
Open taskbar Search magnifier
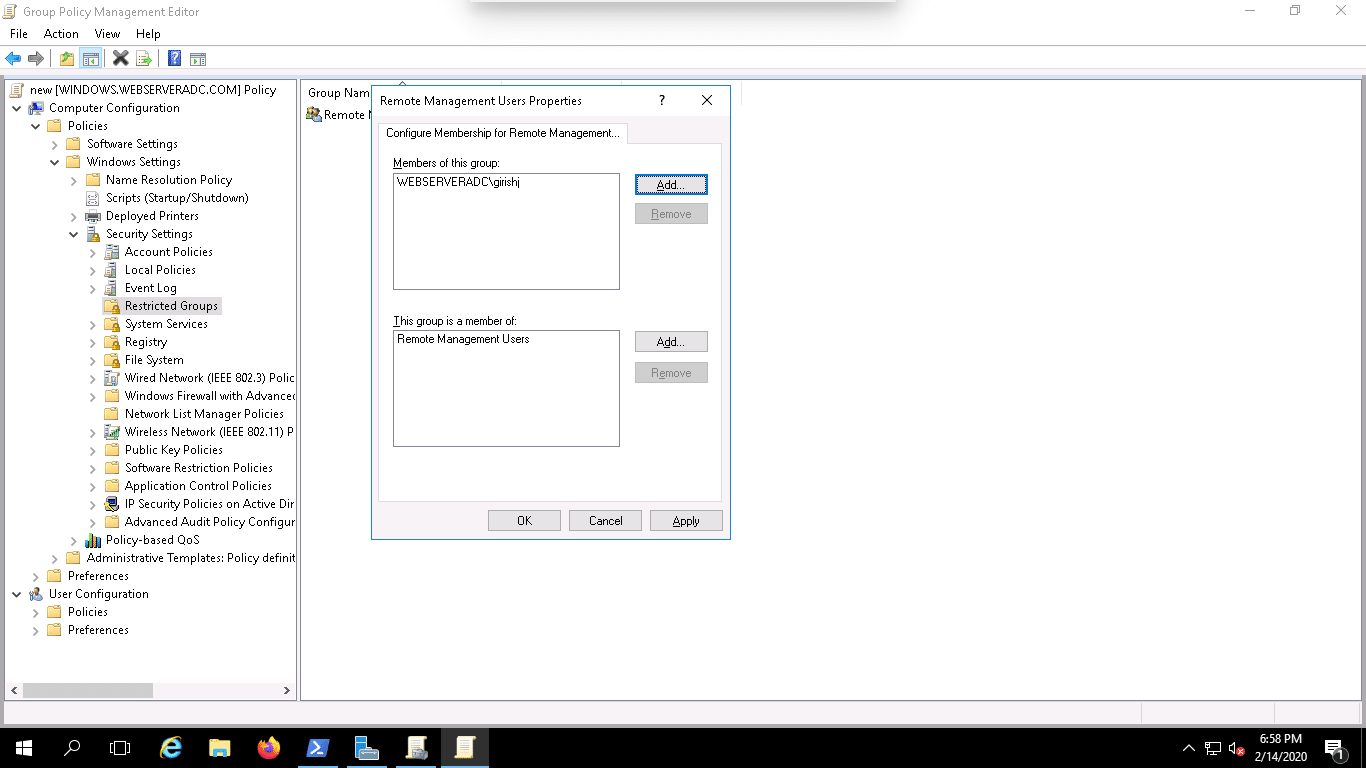click(72, 747)
